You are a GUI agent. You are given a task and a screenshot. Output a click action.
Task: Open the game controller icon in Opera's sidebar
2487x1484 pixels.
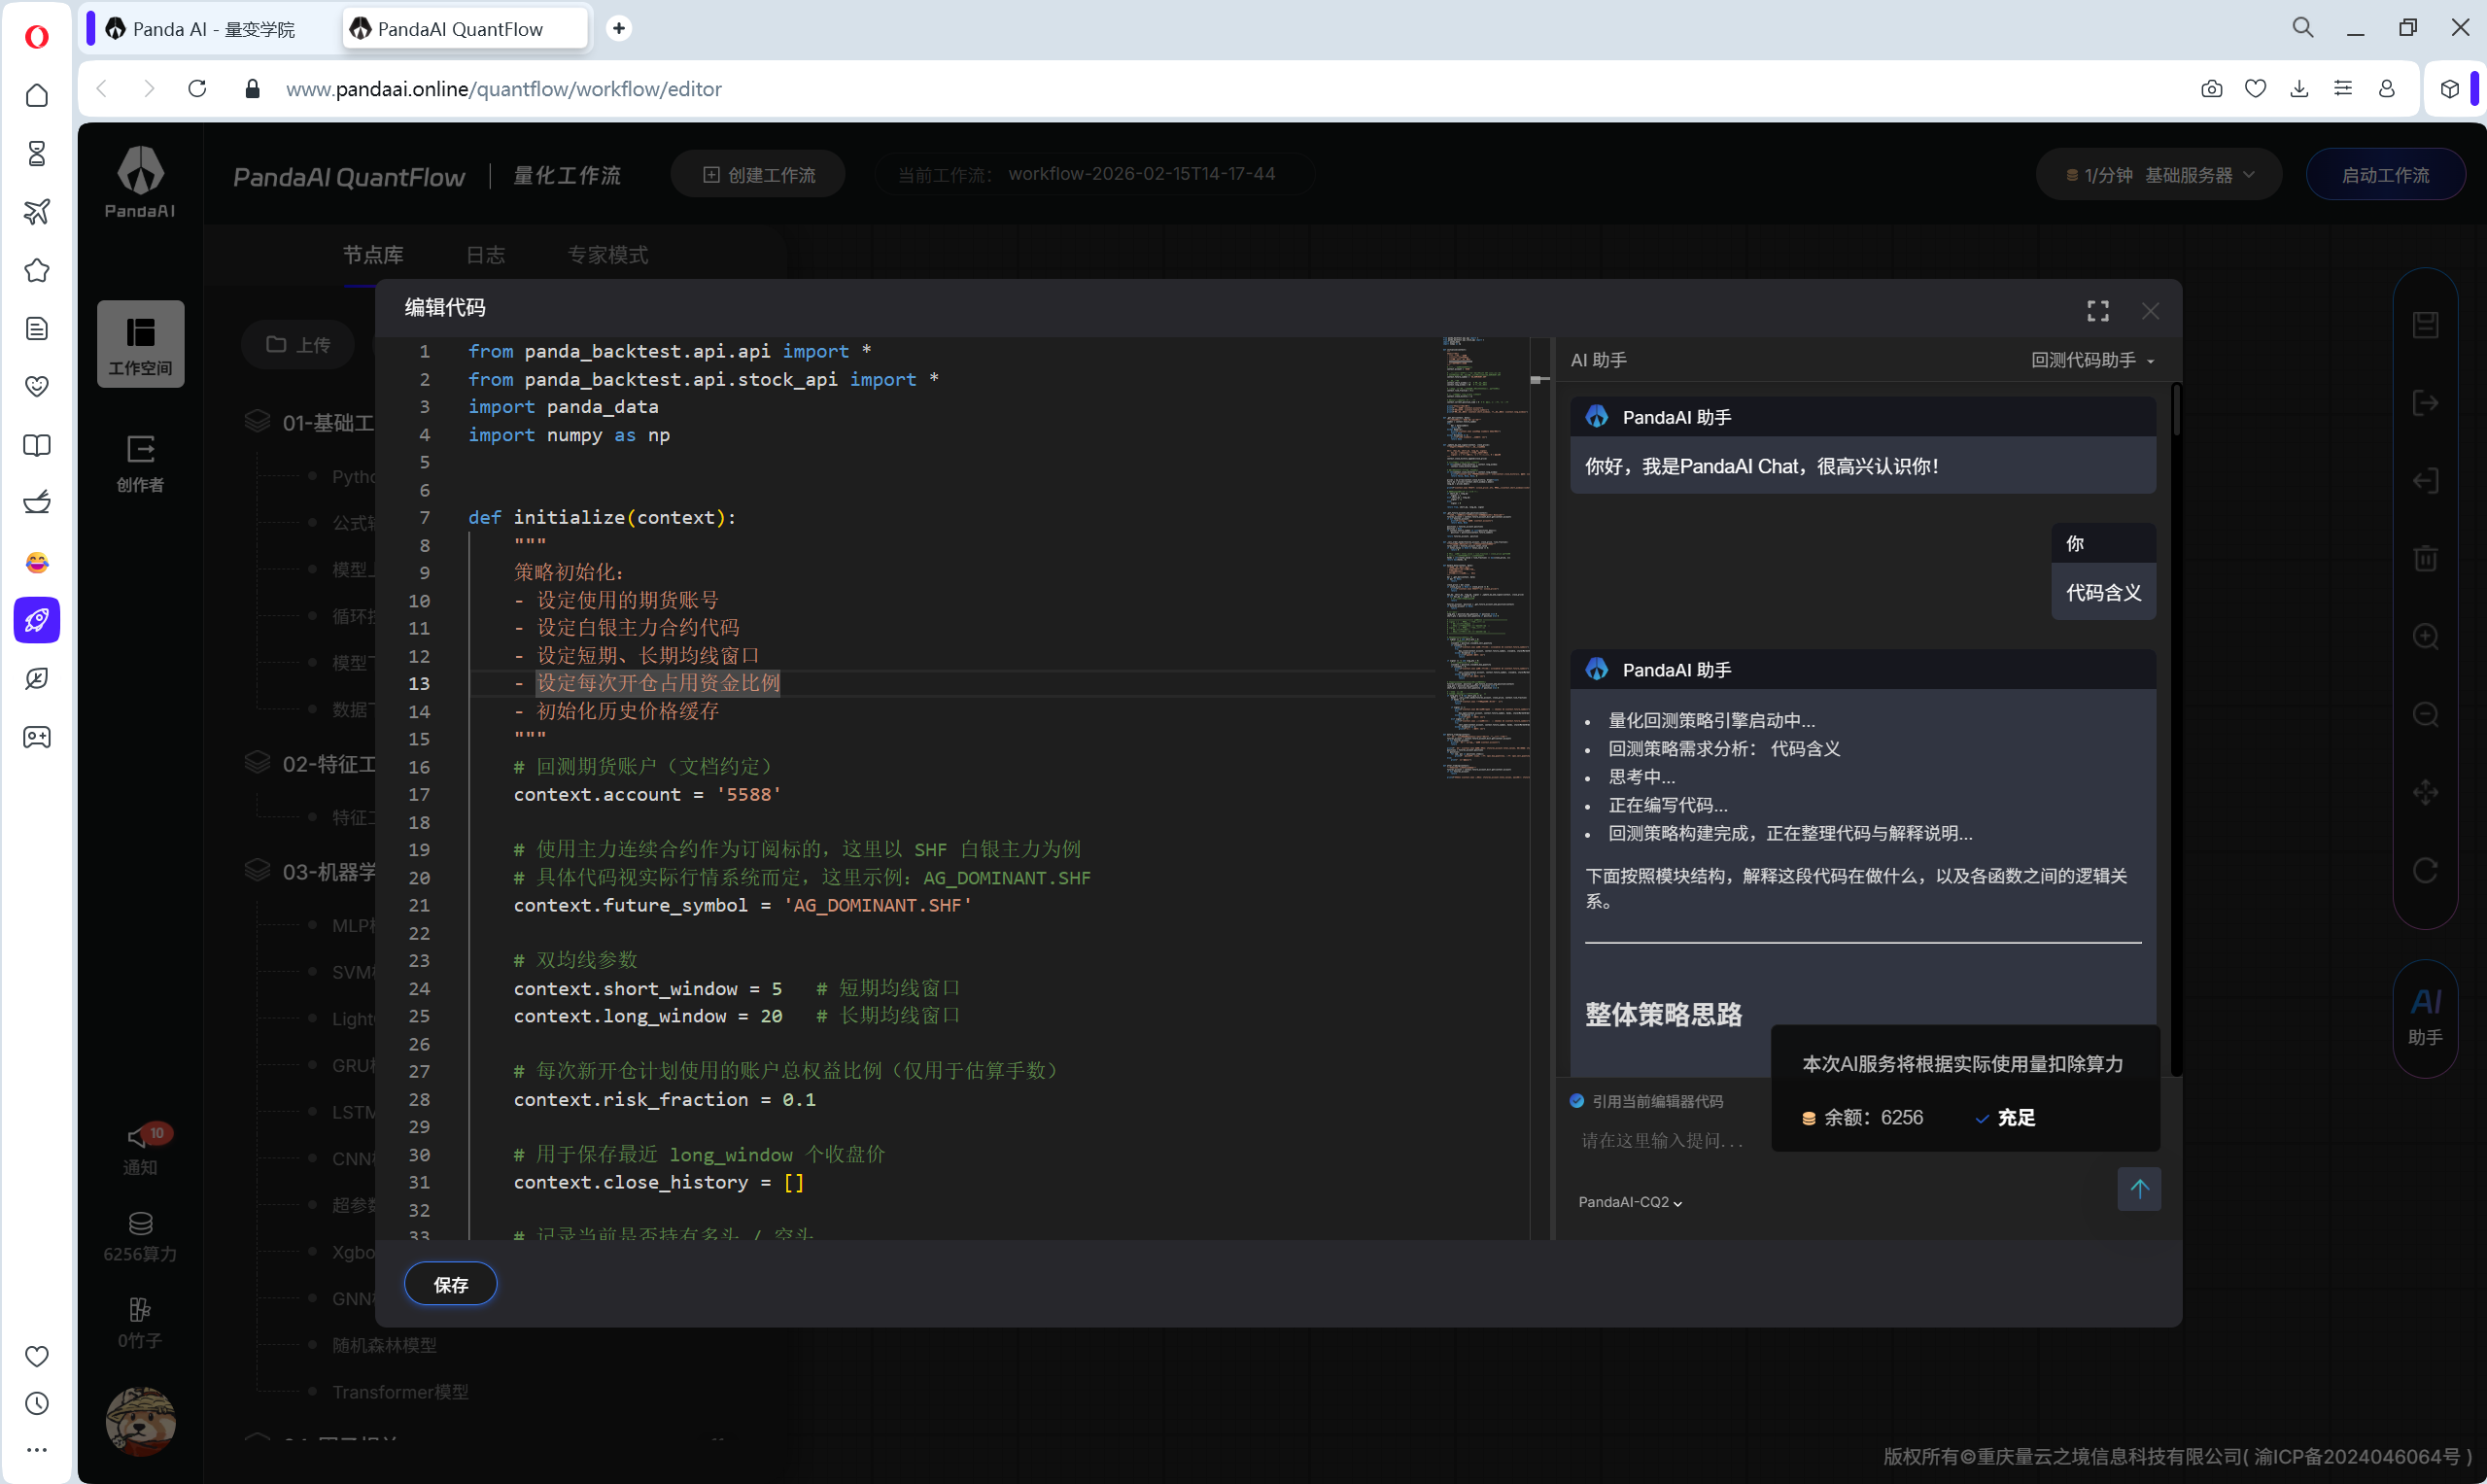pyautogui.click(x=37, y=737)
